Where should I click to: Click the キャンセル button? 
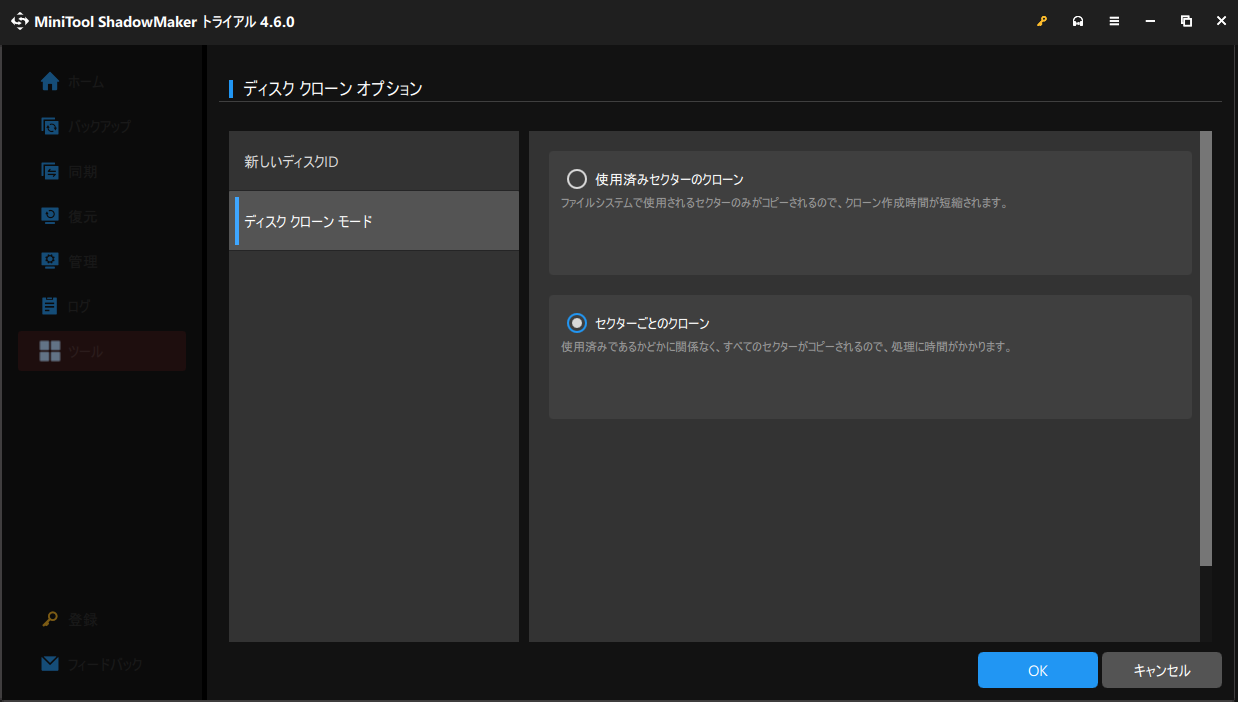(x=1162, y=670)
